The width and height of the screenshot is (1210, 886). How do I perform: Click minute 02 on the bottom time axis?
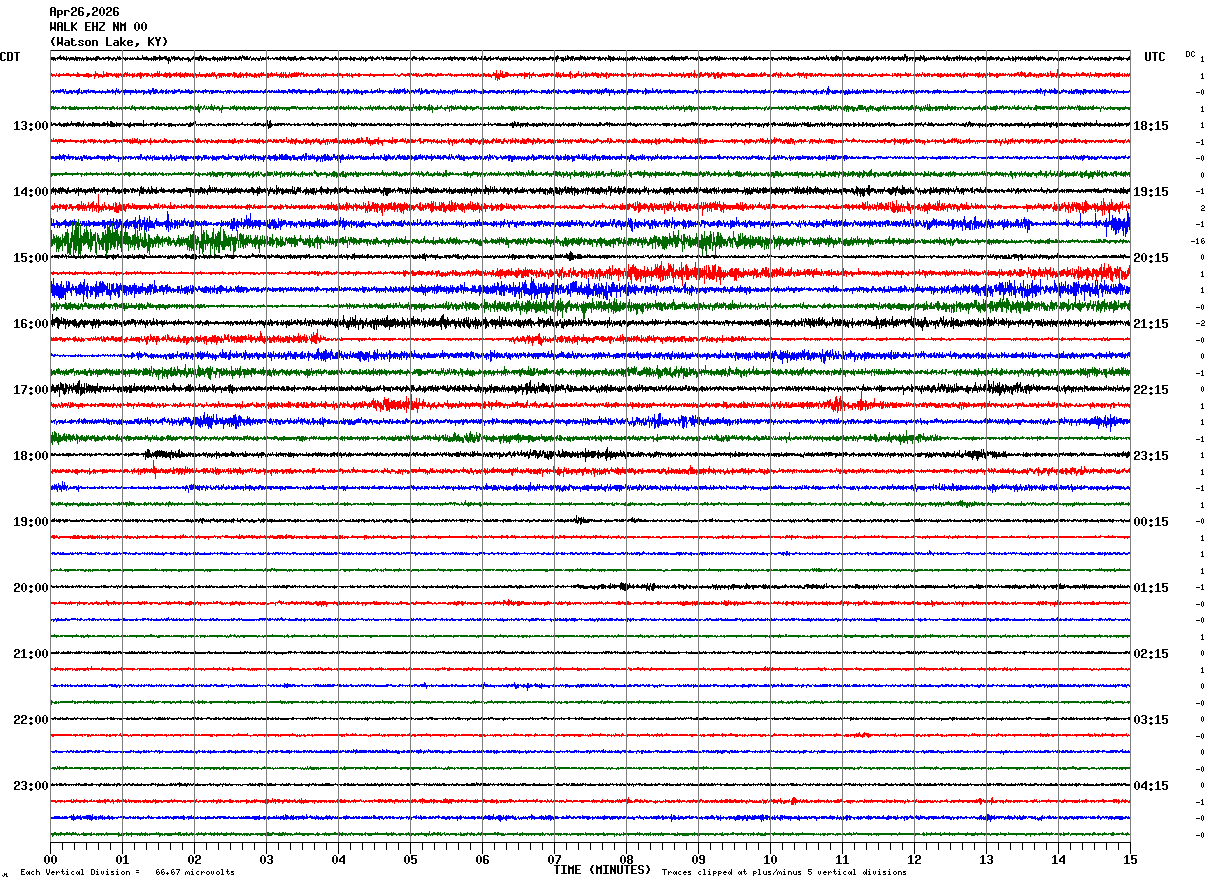tap(194, 859)
